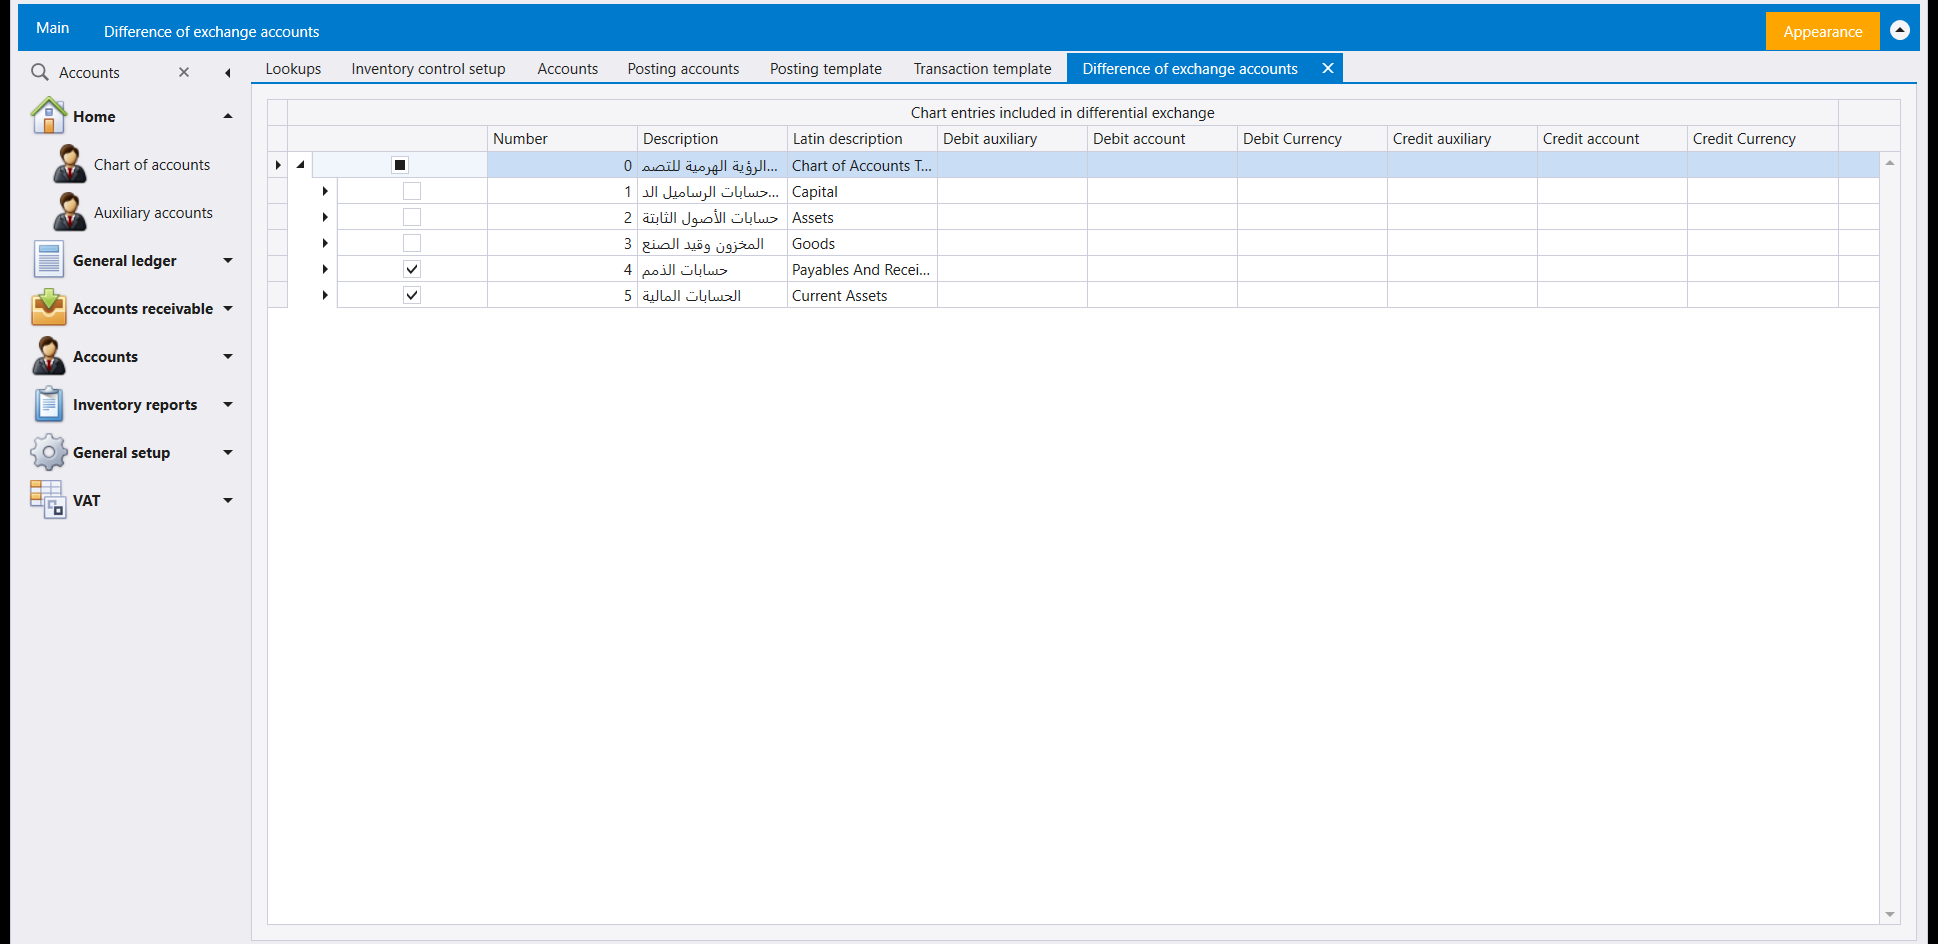Image resolution: width=1938 pixels, height=944 pixels.
Task: Open Auxiliary accounts link
Action: [153, 213]
